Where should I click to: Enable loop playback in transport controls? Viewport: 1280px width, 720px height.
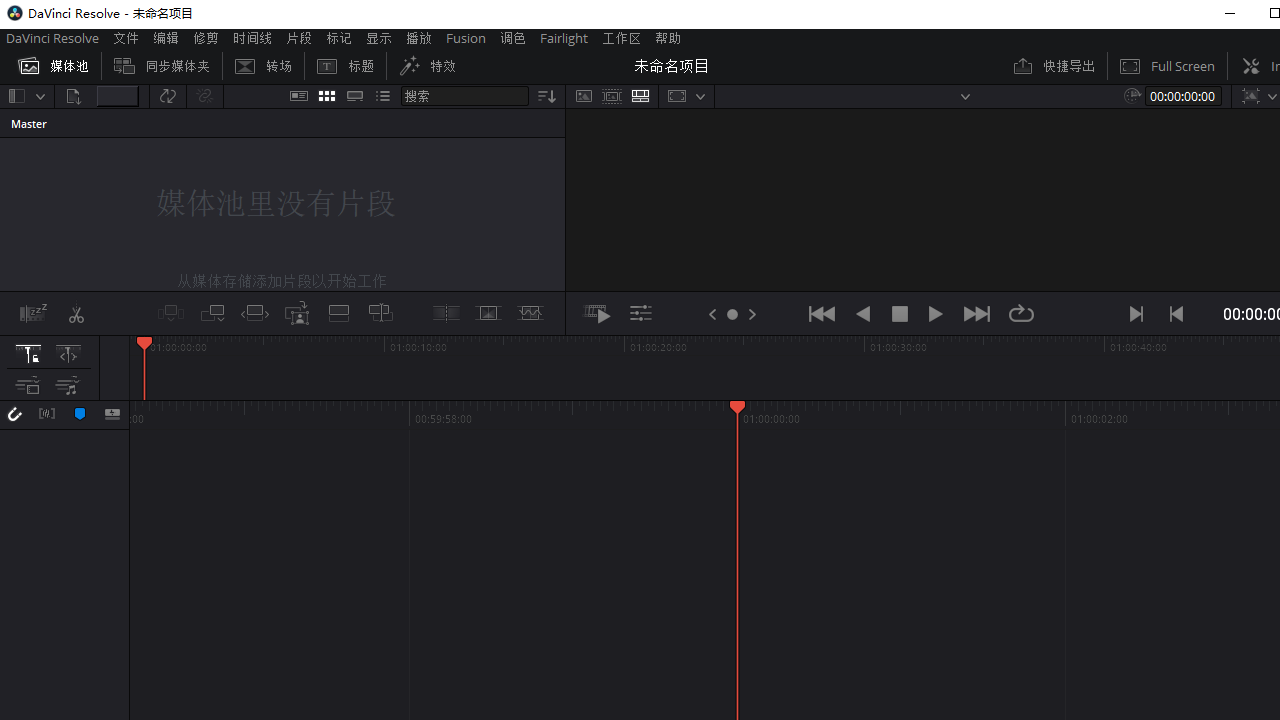1021,314
